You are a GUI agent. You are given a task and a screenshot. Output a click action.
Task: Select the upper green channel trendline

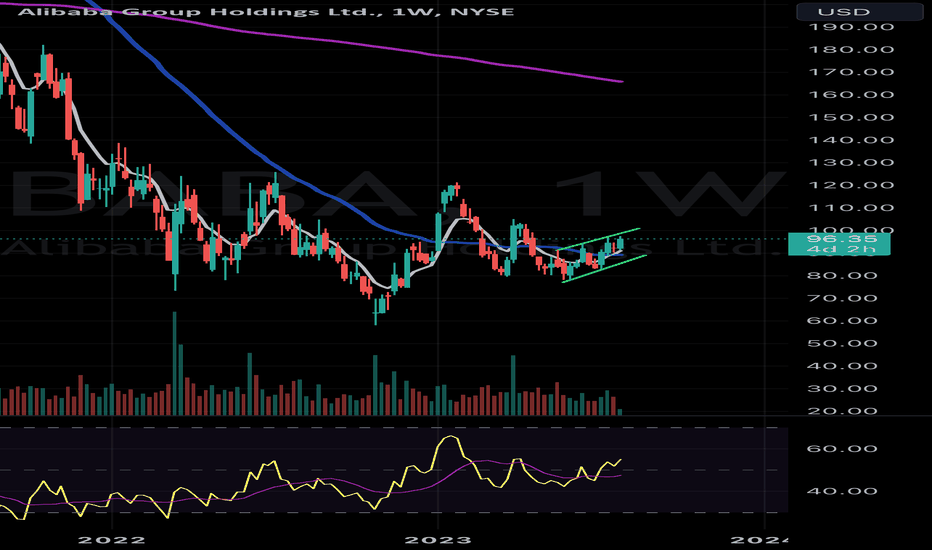pyautogui.click(x=597, y=238)
